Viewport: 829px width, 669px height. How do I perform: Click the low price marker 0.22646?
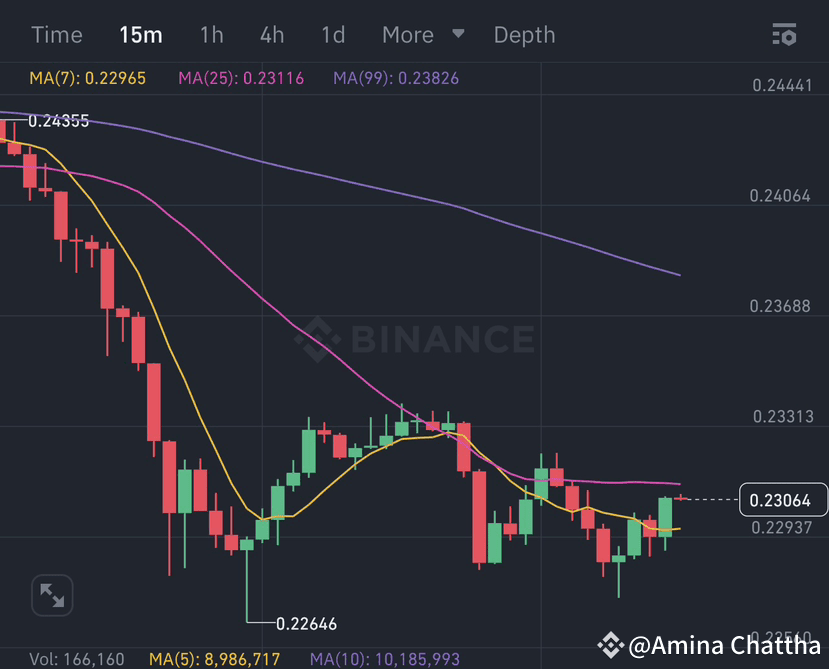(x=307, y=623)
